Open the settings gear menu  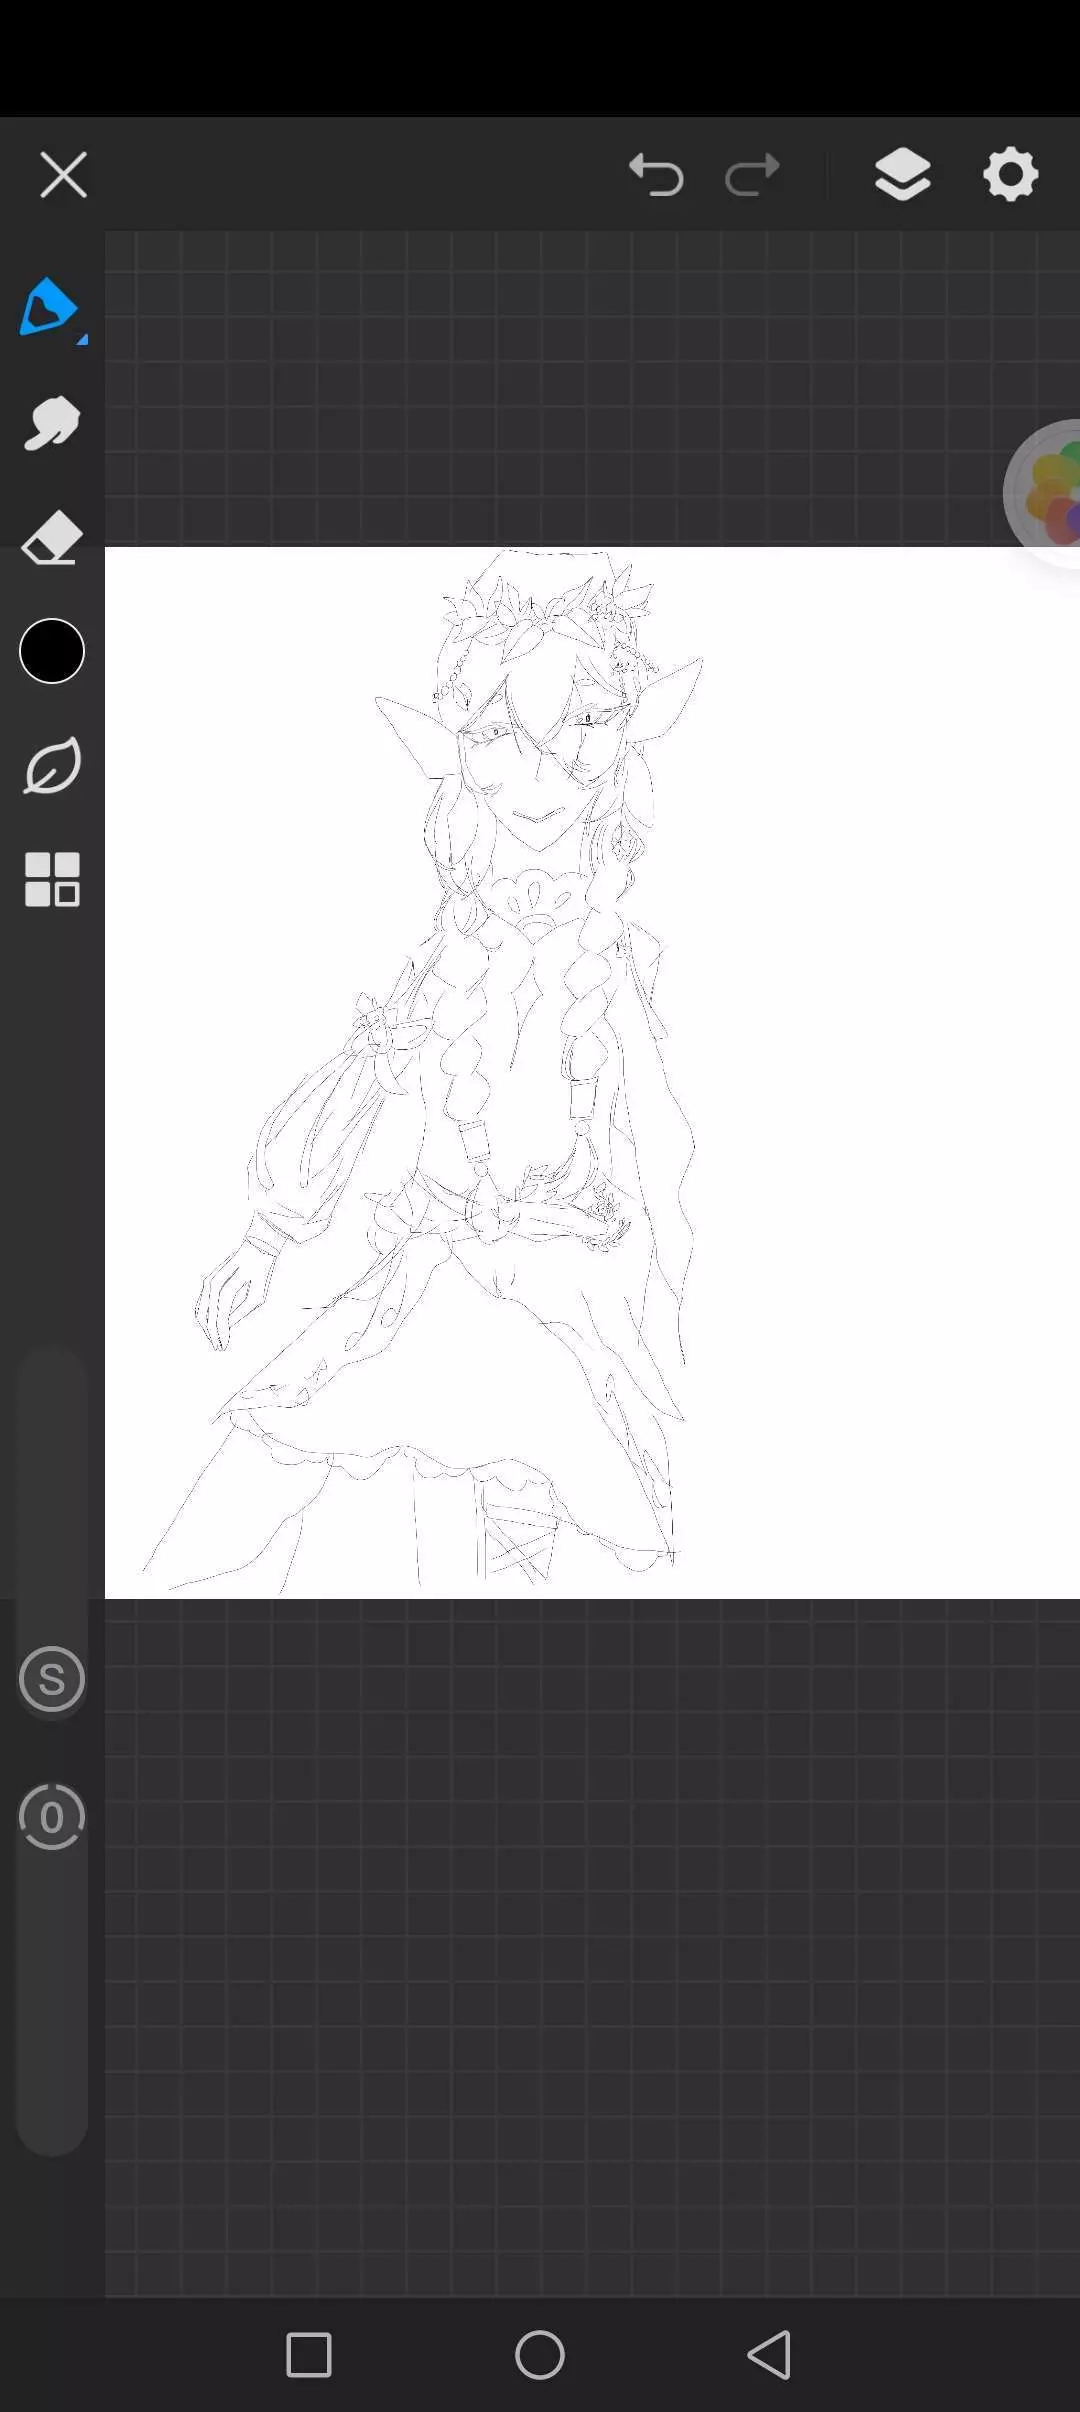click(1010, 175)
